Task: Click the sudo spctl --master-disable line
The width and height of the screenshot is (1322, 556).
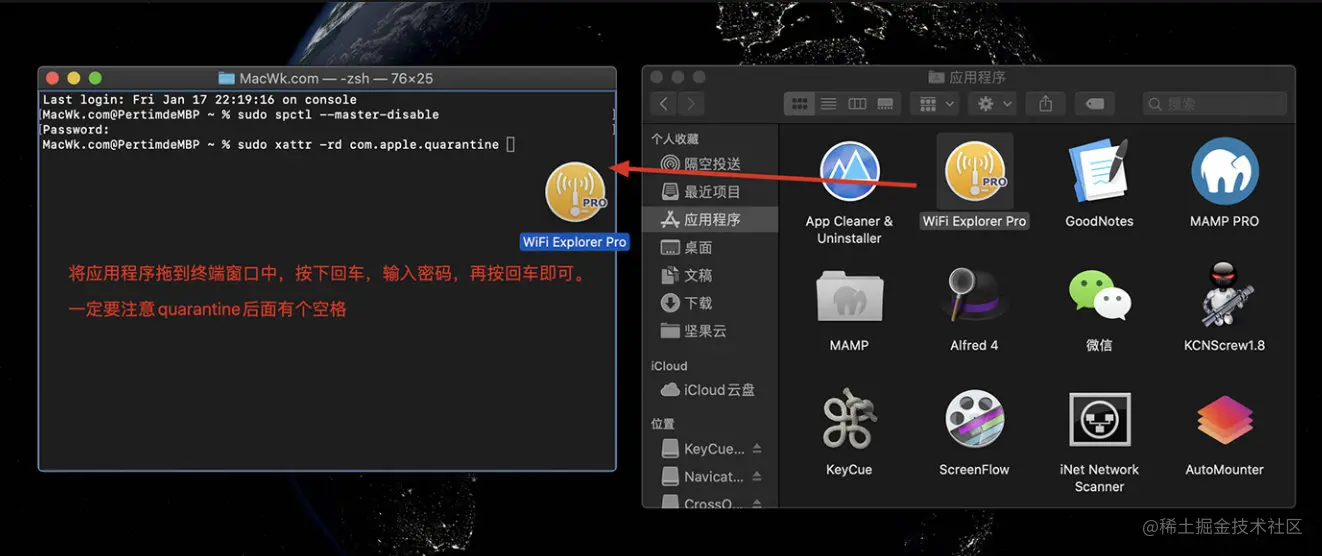Action: (240, 115)
